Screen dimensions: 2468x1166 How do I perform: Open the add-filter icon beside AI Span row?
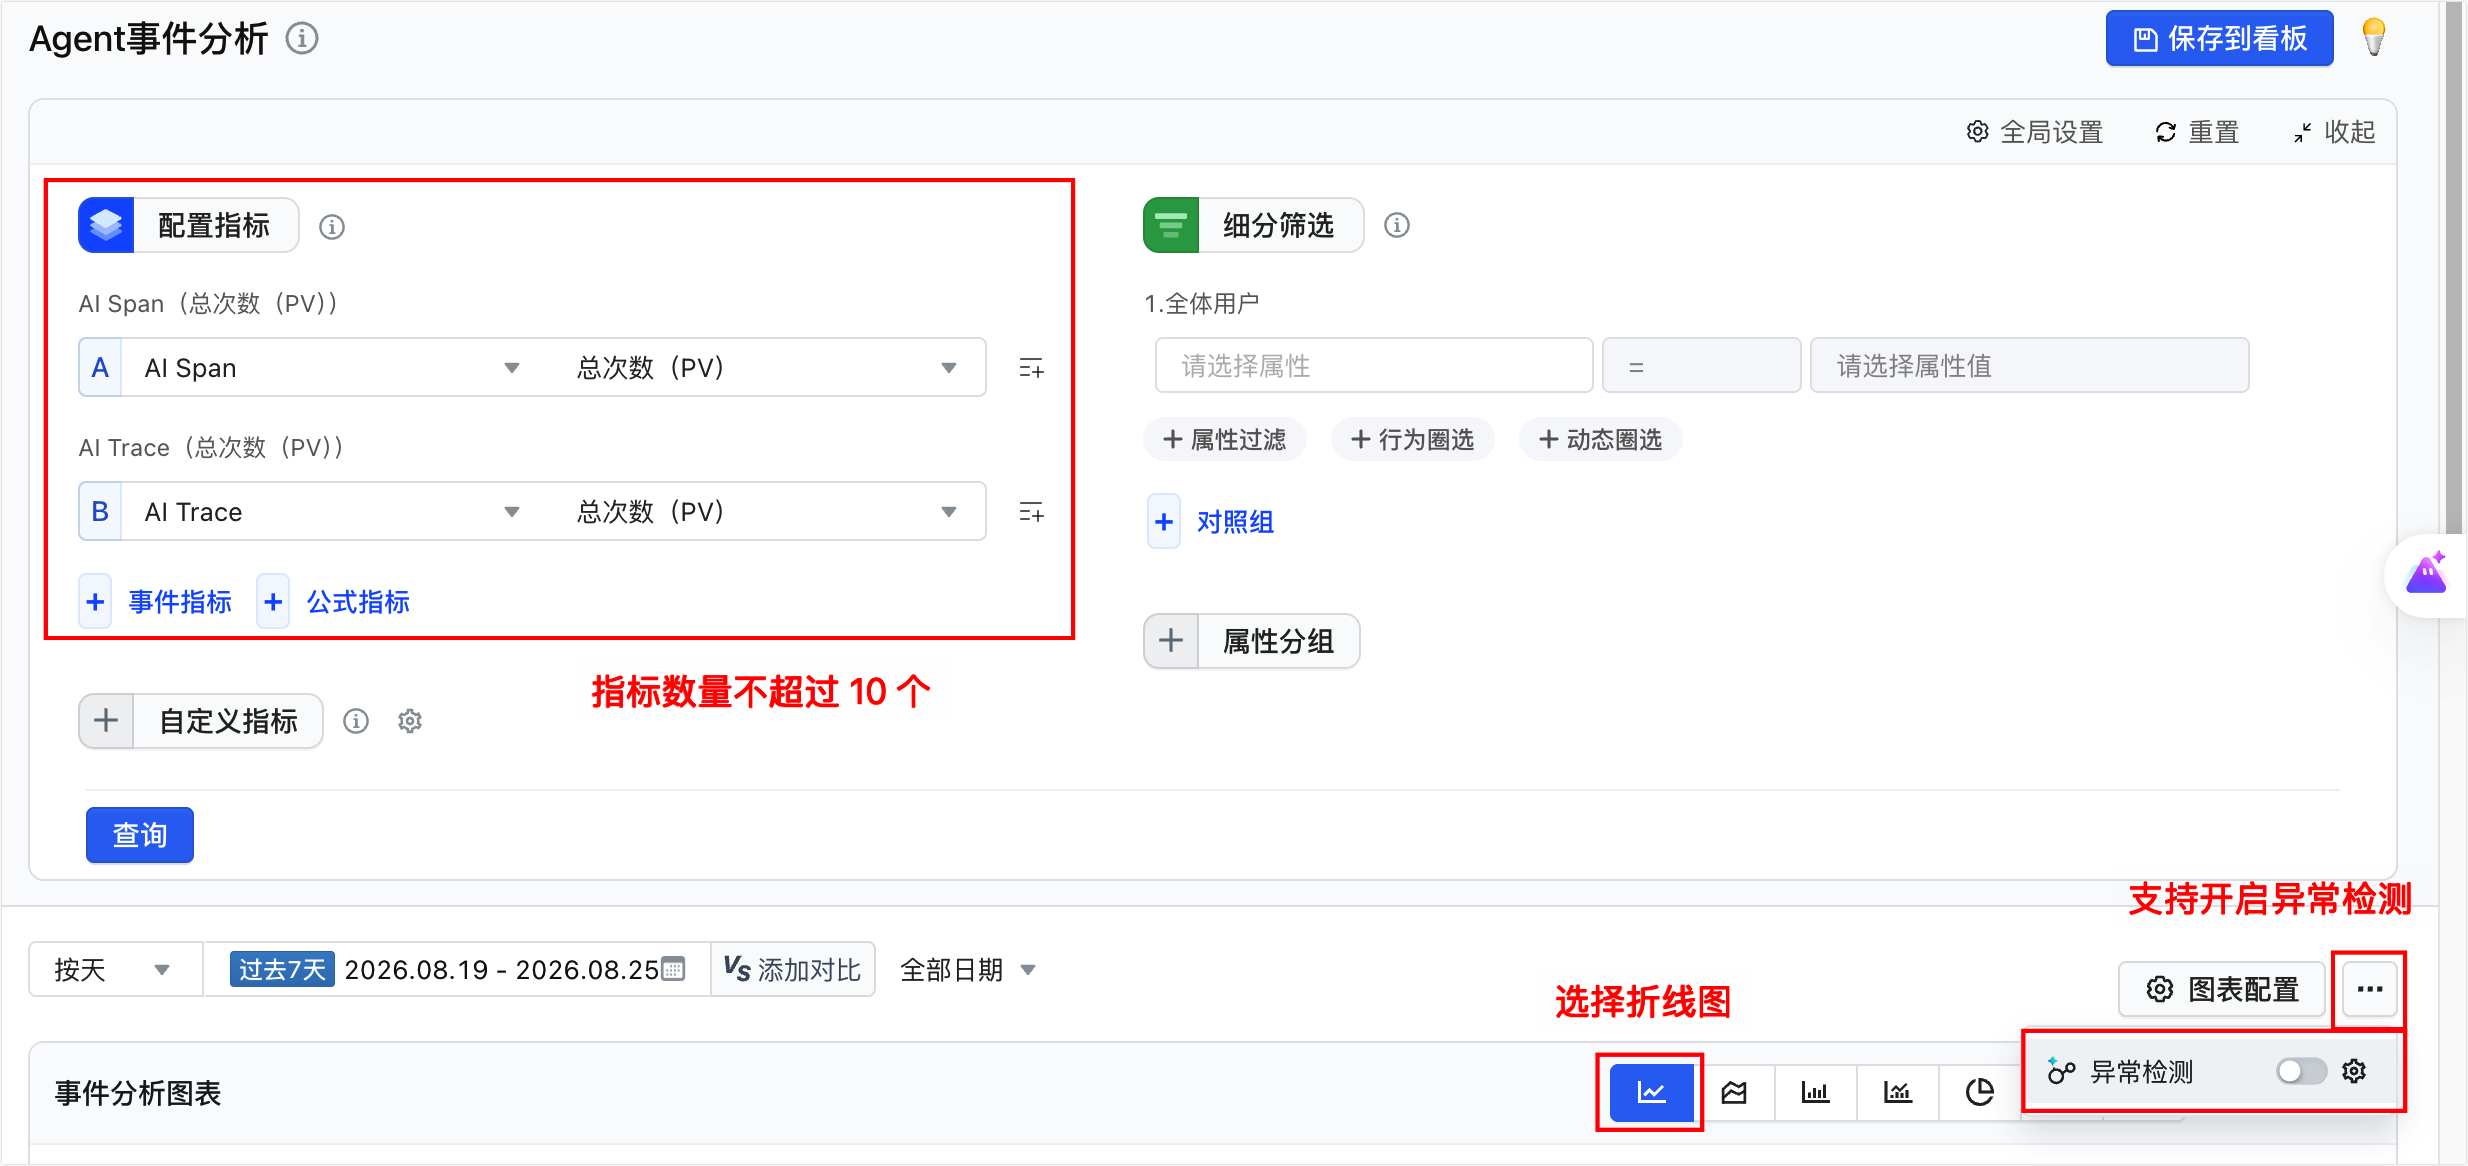point(1031,368)
